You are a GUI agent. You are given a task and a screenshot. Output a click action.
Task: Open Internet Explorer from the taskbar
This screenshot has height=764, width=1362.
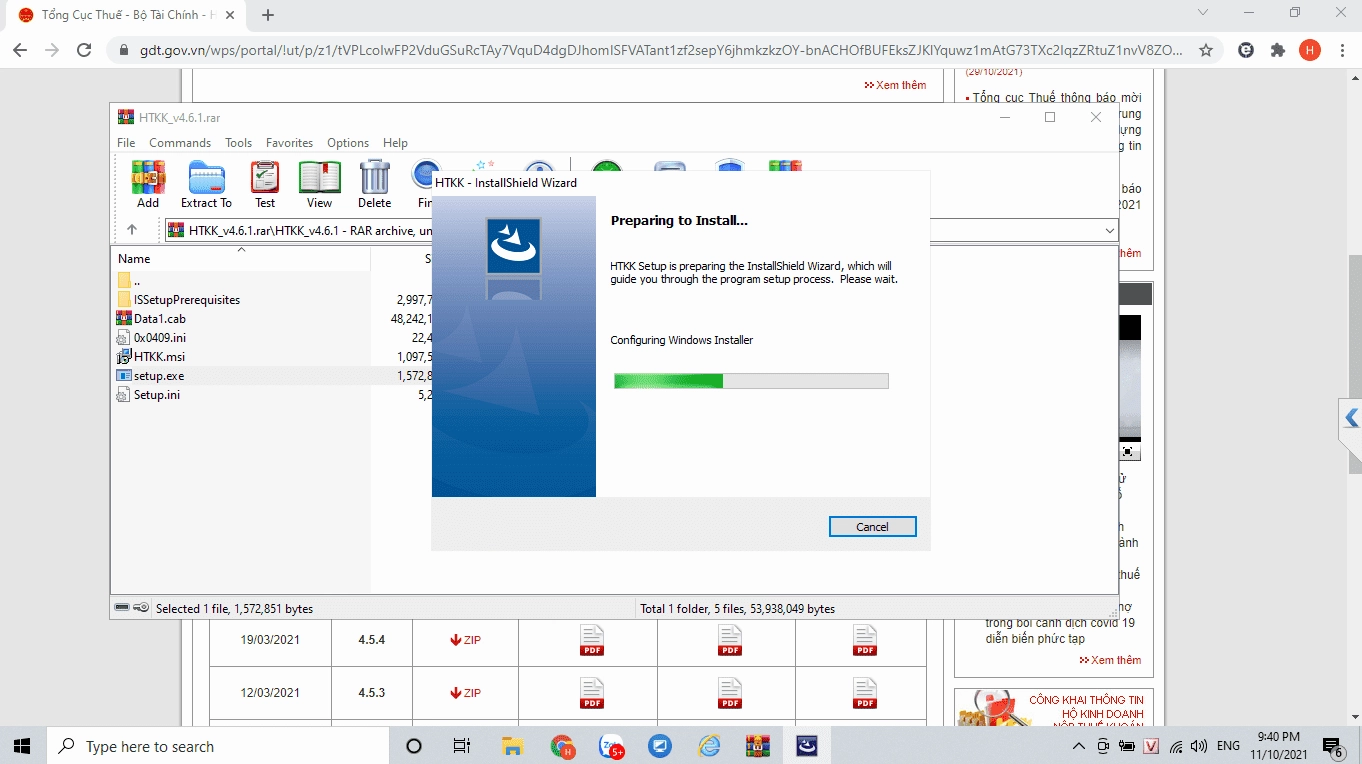coord(709,746)
